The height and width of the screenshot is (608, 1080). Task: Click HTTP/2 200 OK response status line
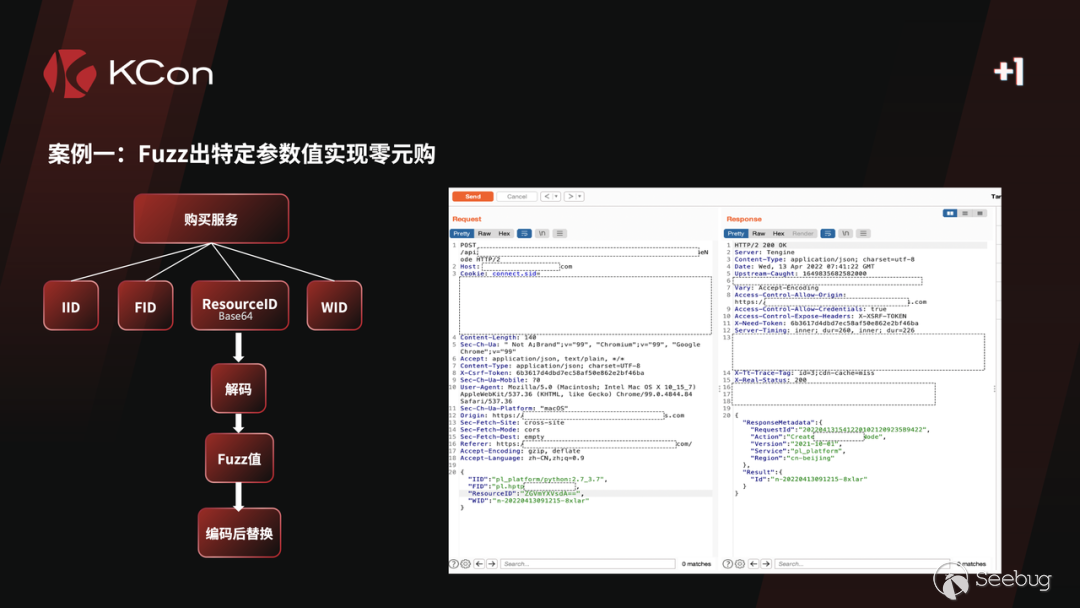tap(760, 245)
